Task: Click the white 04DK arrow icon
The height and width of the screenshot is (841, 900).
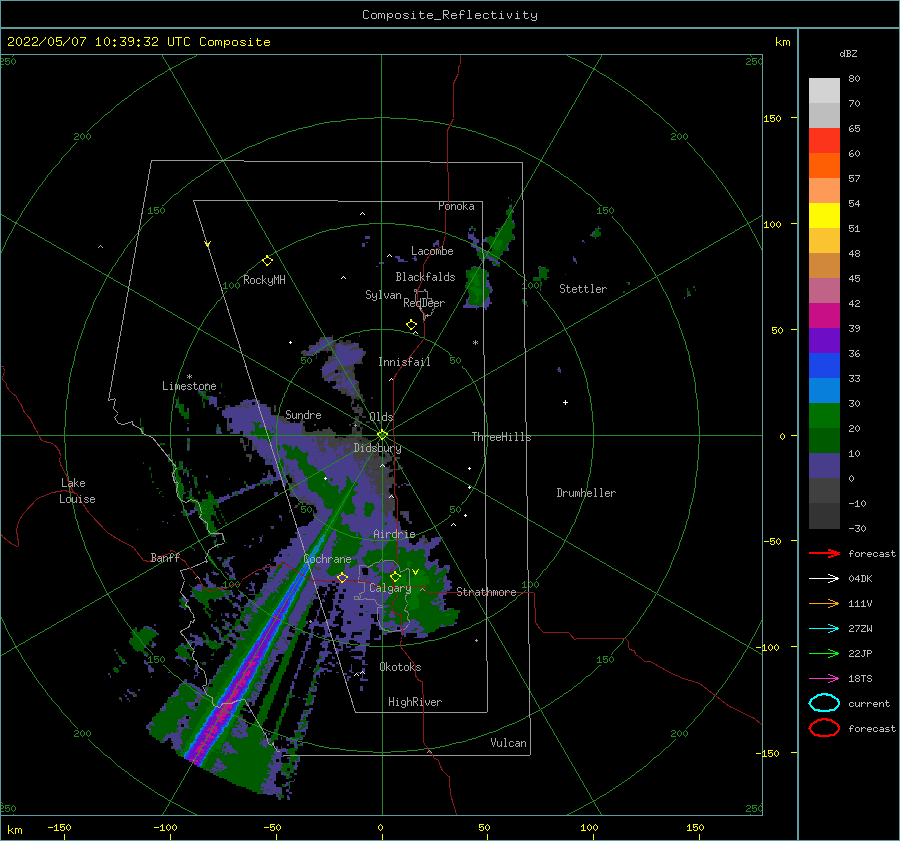Action: pyautogui.click(x=824, y=579)
